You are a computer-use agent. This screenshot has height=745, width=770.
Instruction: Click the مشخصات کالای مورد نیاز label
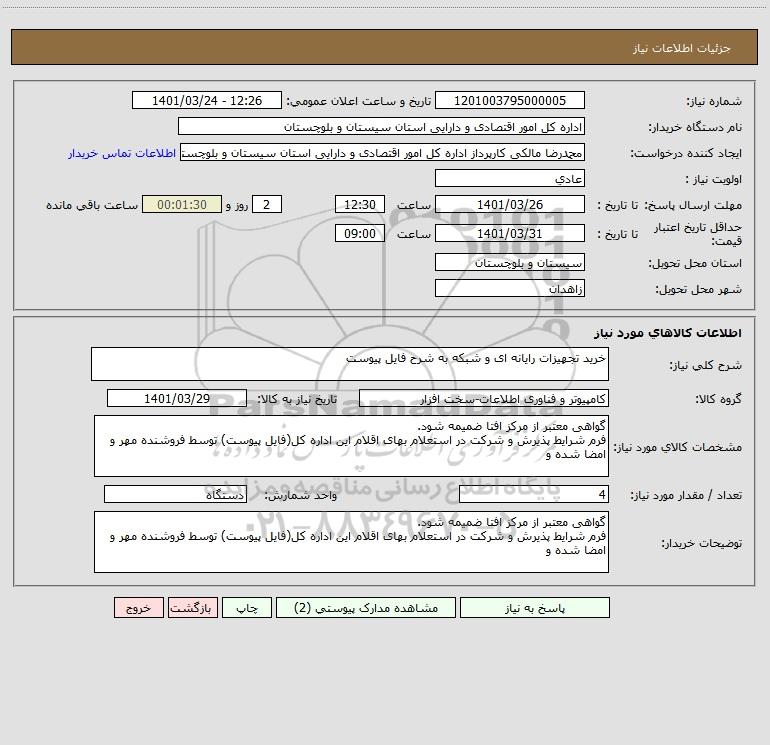(678, 447)
